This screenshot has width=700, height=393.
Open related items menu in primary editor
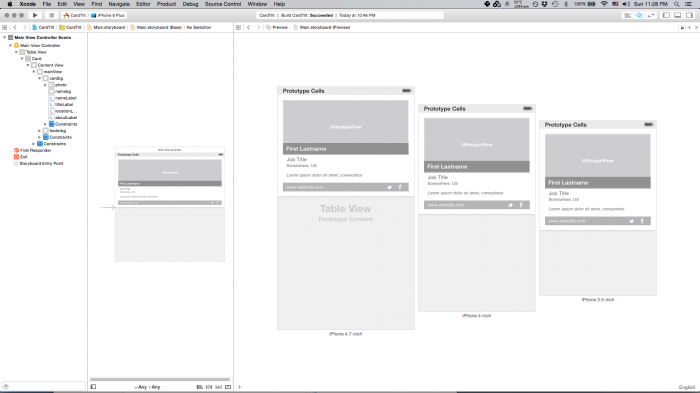tap(4, 27)
